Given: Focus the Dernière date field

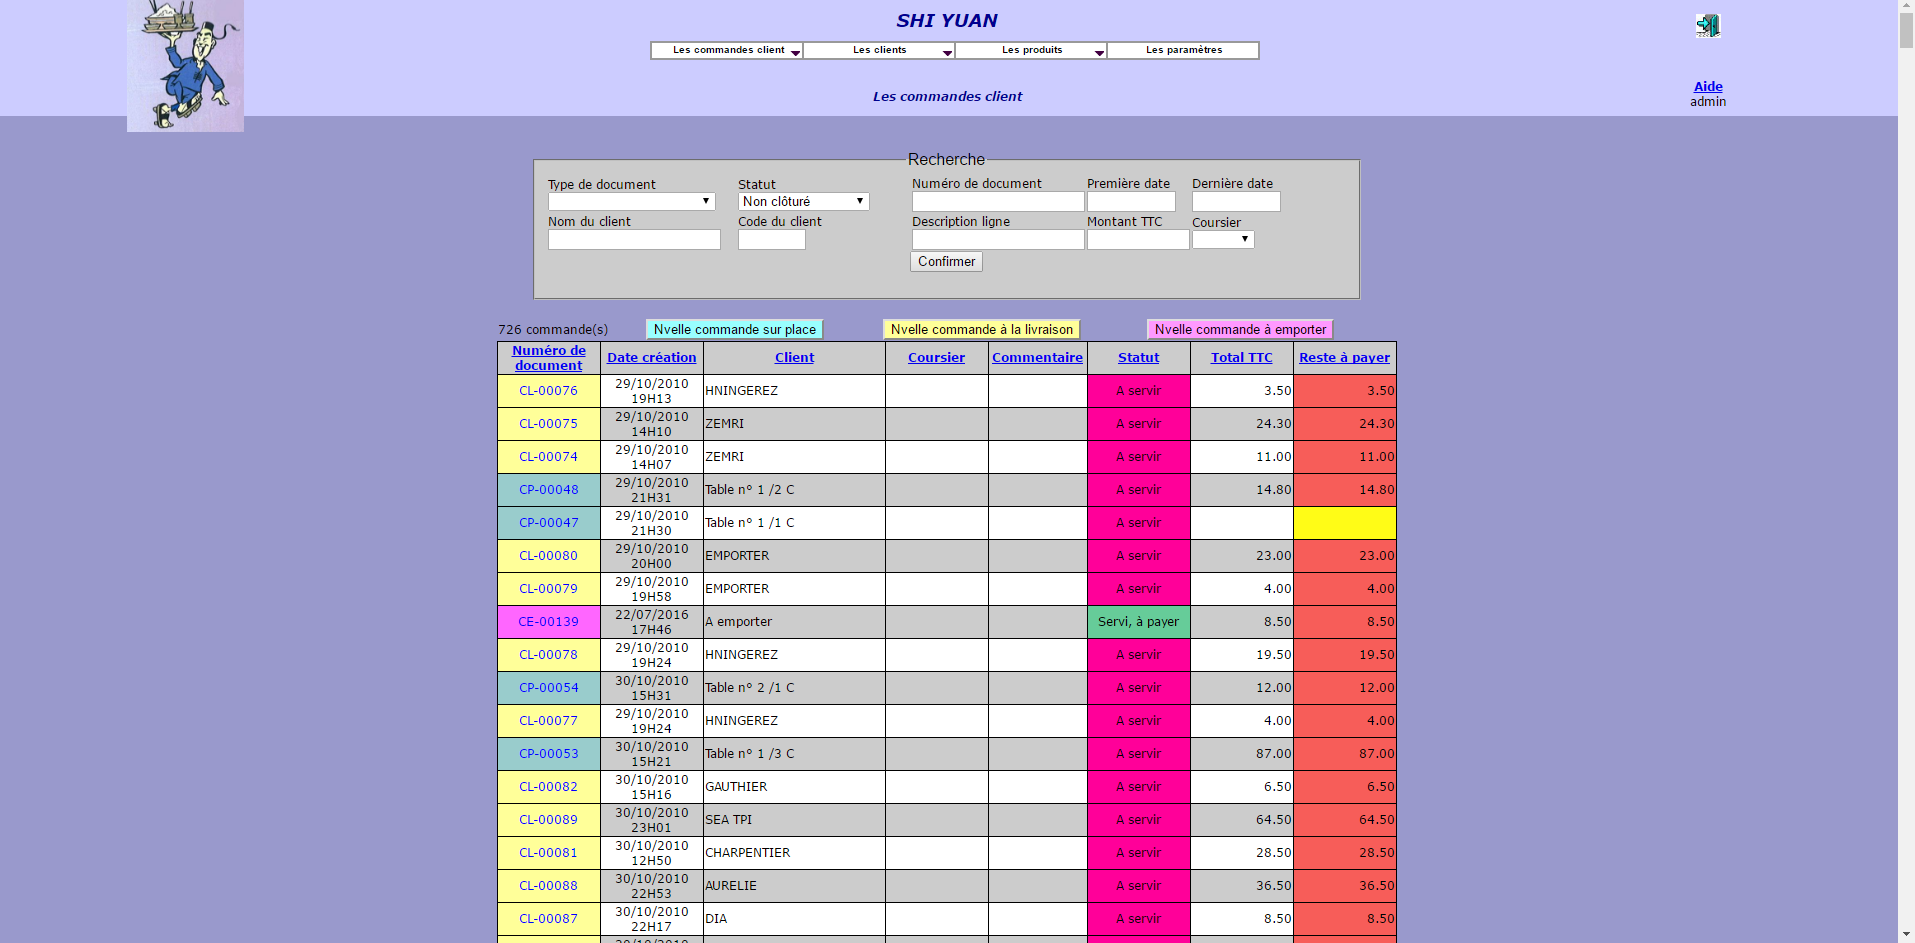Looking at the screenshot, I should [1236, 201].
